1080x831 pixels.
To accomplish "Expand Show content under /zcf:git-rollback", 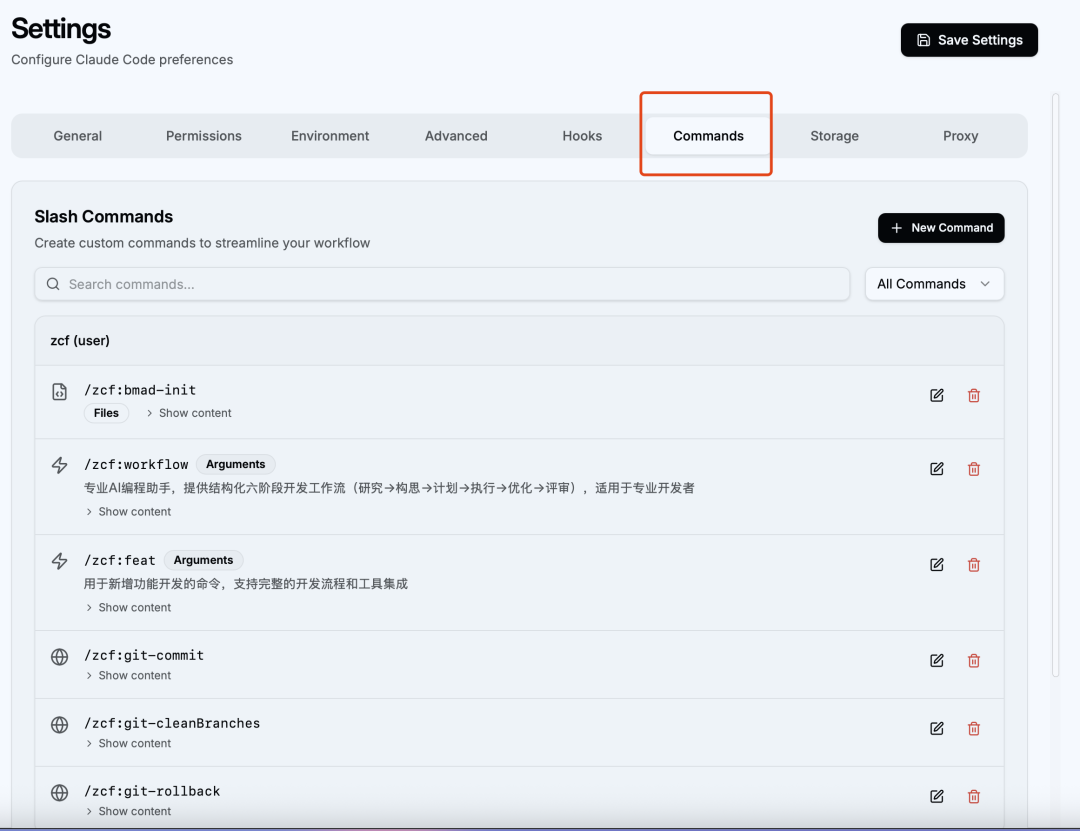I will [x=128, y=811].
